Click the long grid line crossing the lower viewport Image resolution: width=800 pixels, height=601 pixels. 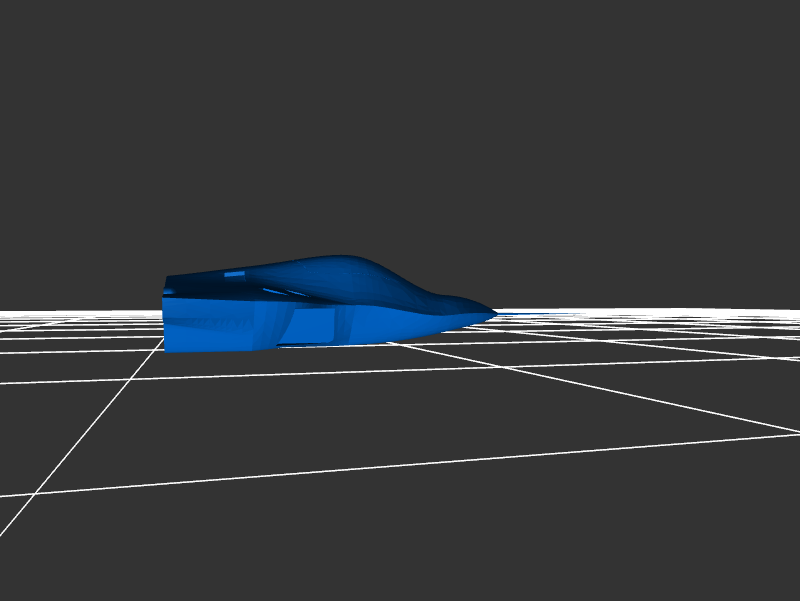click(400, 466)
